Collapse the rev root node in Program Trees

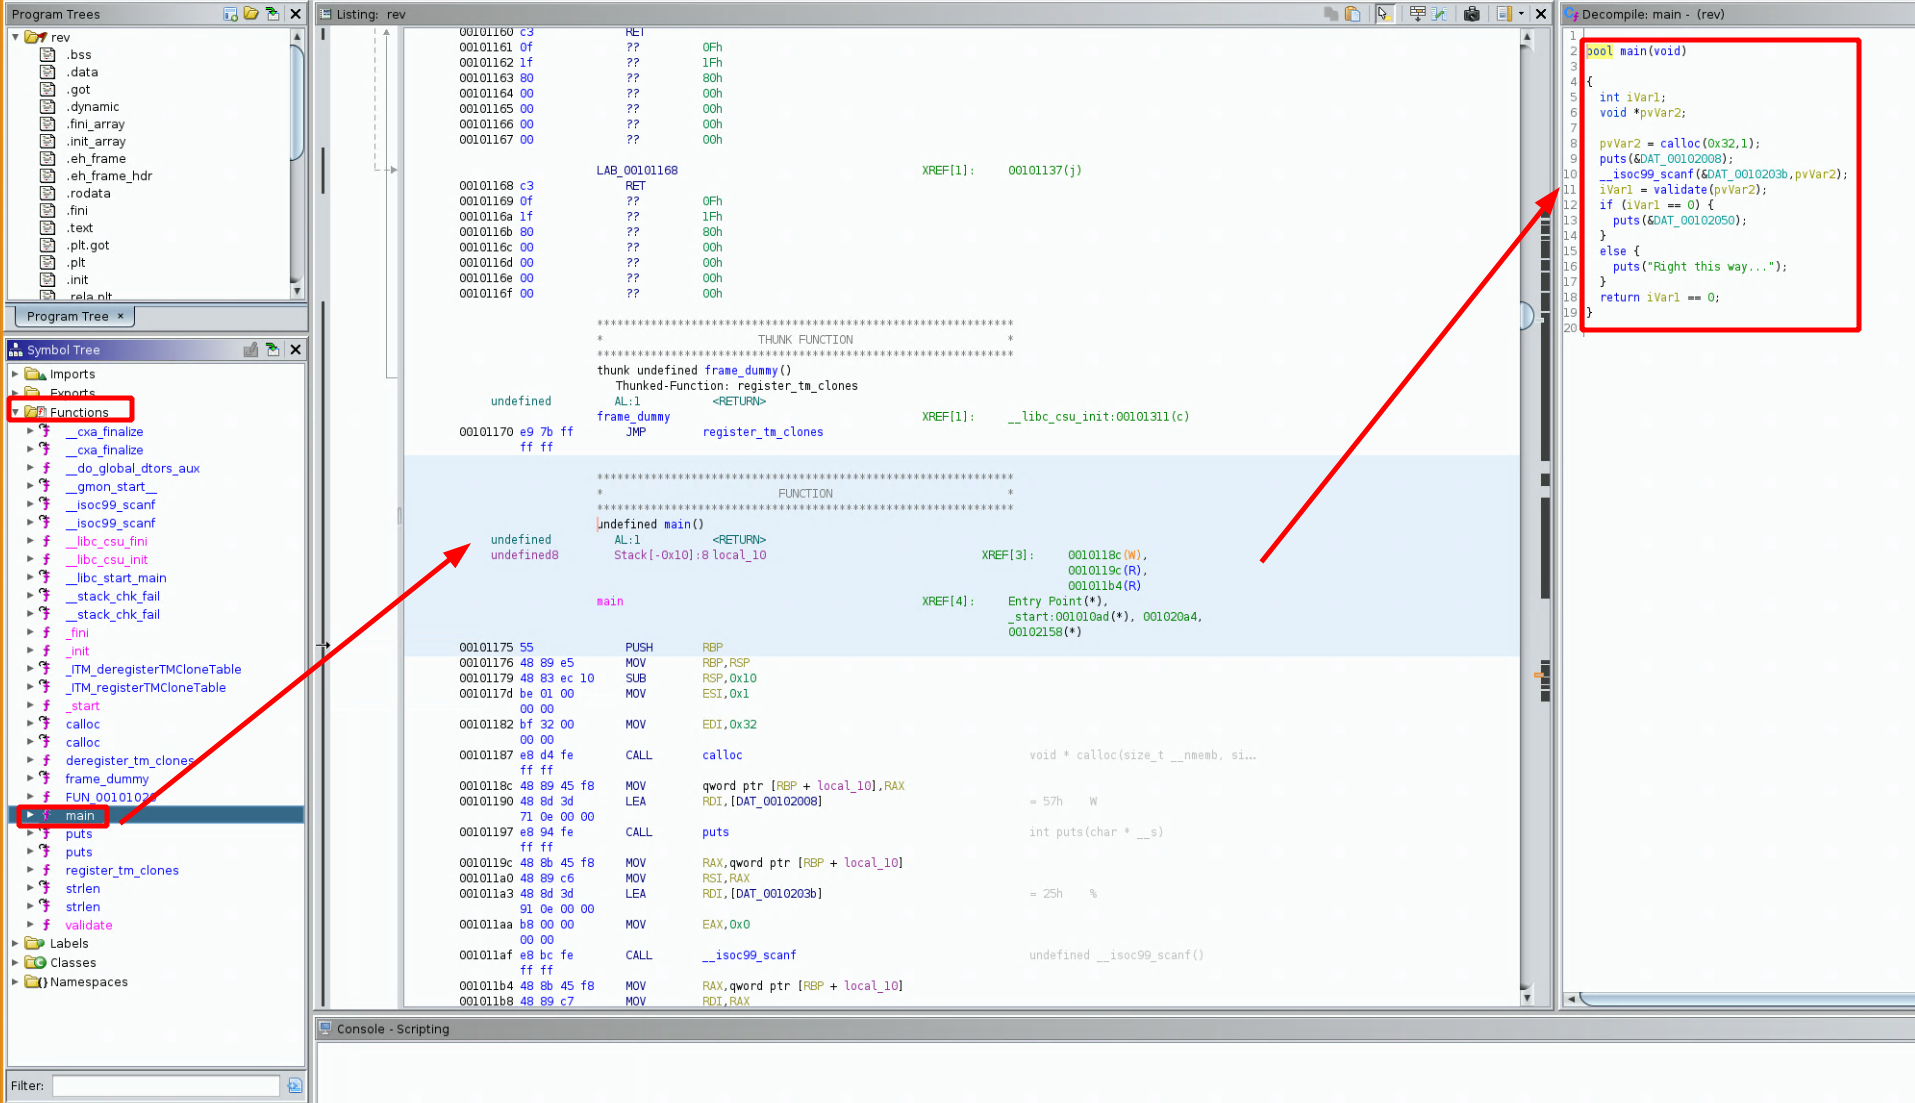tap(16, 37)
